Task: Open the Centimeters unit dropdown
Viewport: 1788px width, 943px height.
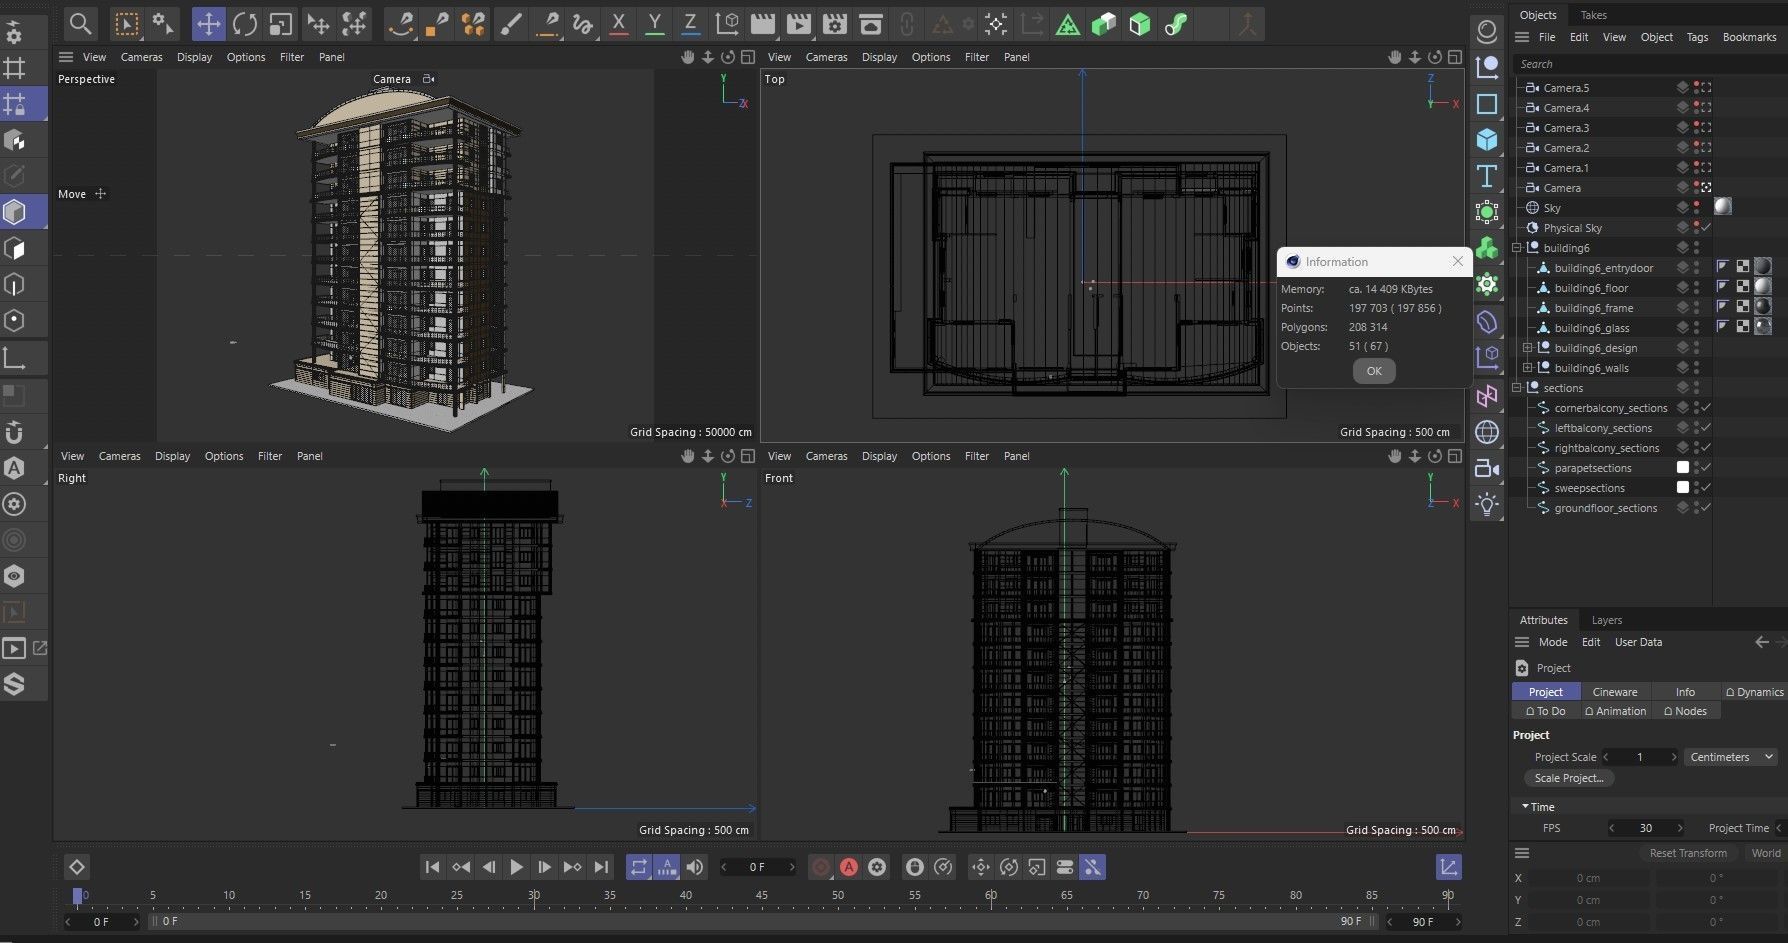Action: pyautogui.click(x=1731, y=757)
